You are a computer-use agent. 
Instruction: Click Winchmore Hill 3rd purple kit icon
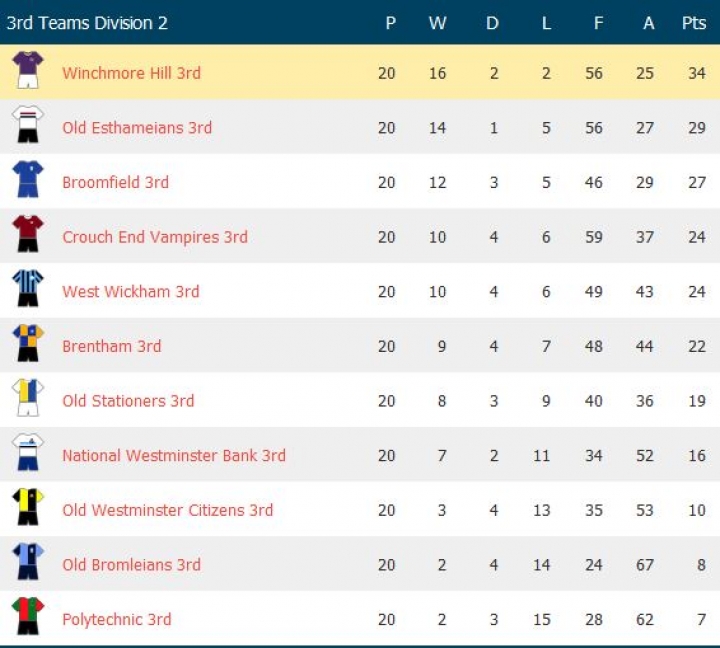28,70
